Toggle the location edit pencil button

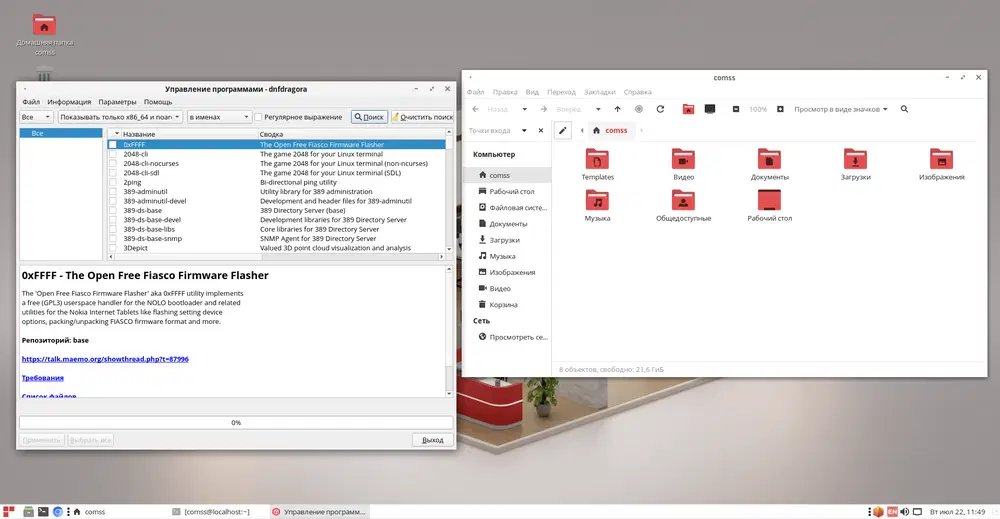click(x=562, y=130)
